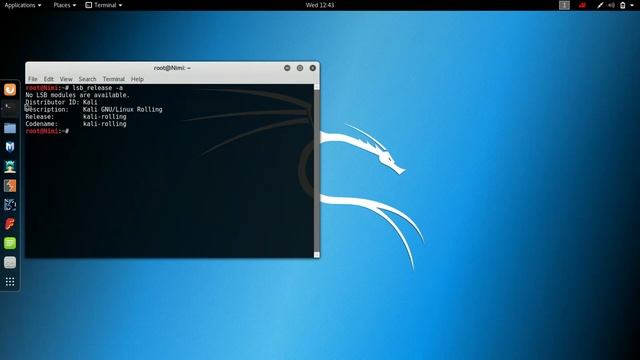640x360 pixels.
Task: Open the Applications menu in top bar
Action: (x=22, y=5)
